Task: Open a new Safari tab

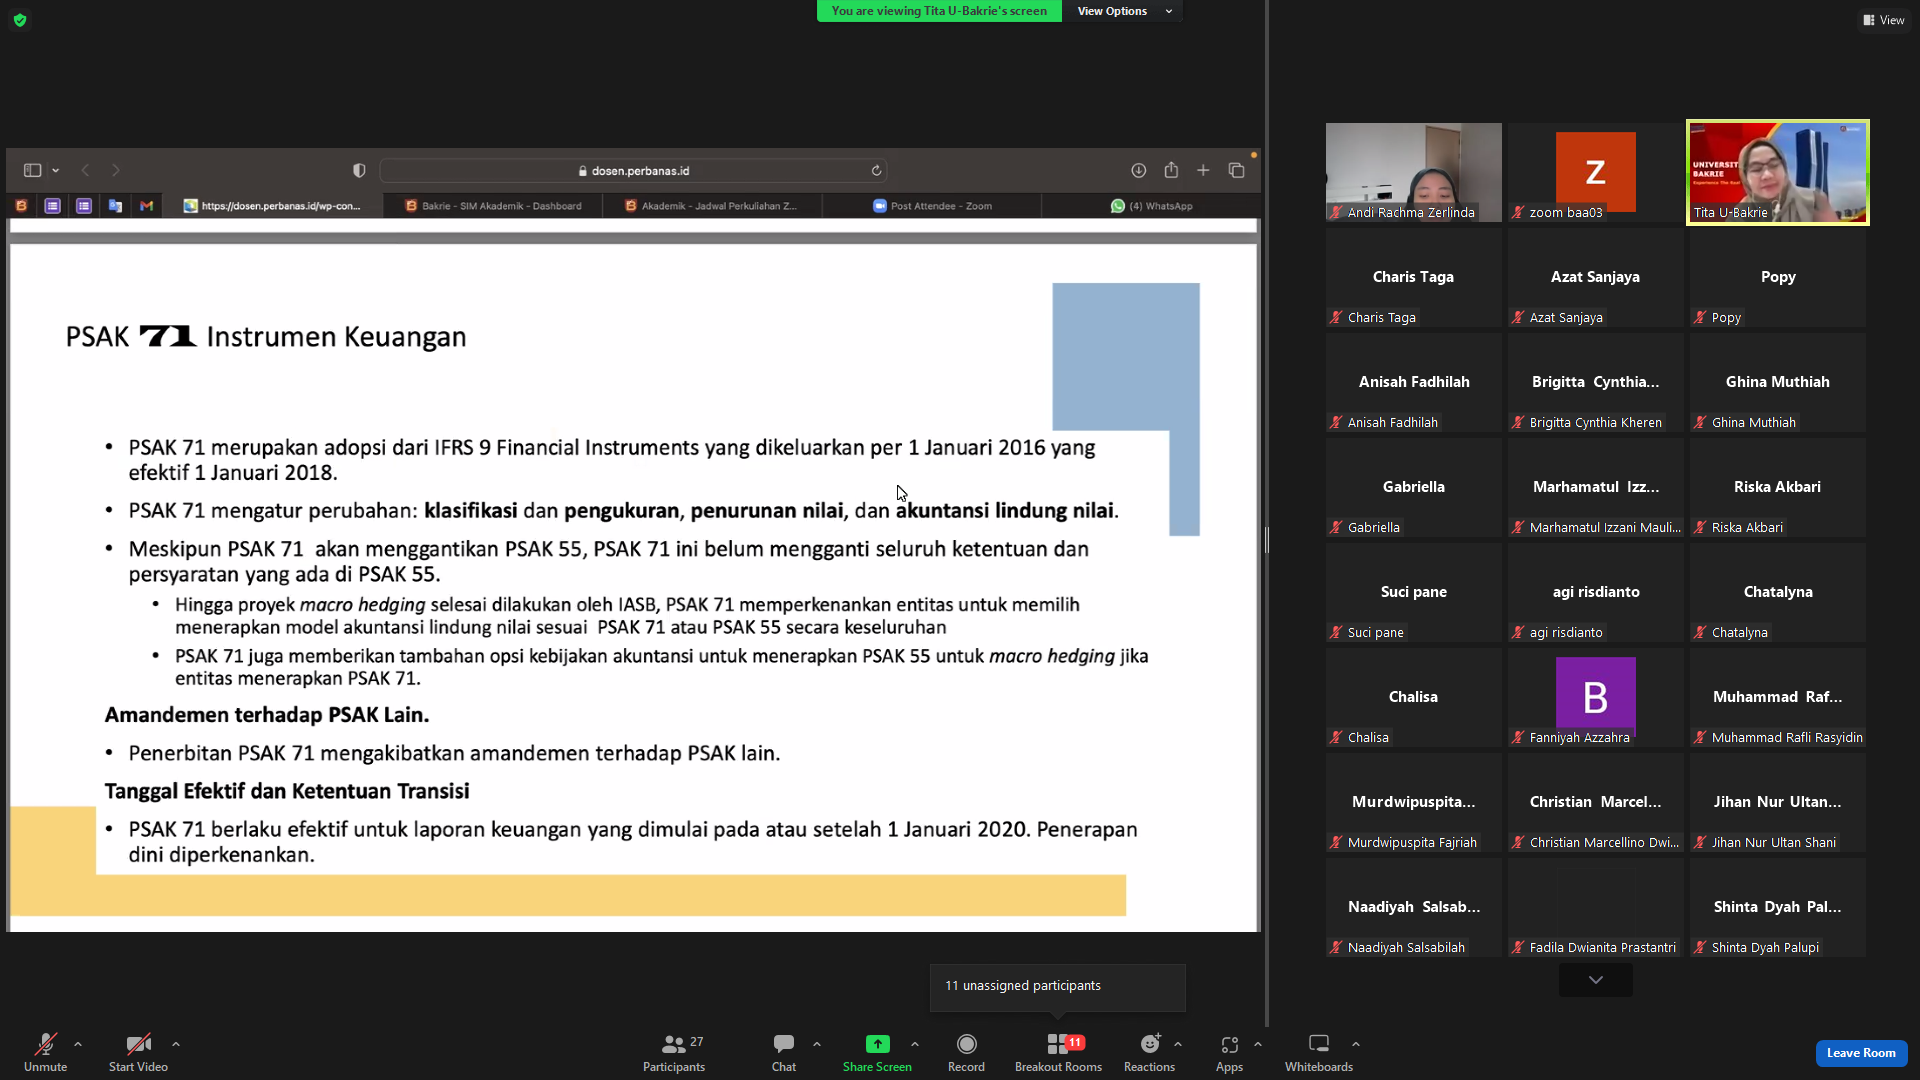Action: coord(1204,171)
